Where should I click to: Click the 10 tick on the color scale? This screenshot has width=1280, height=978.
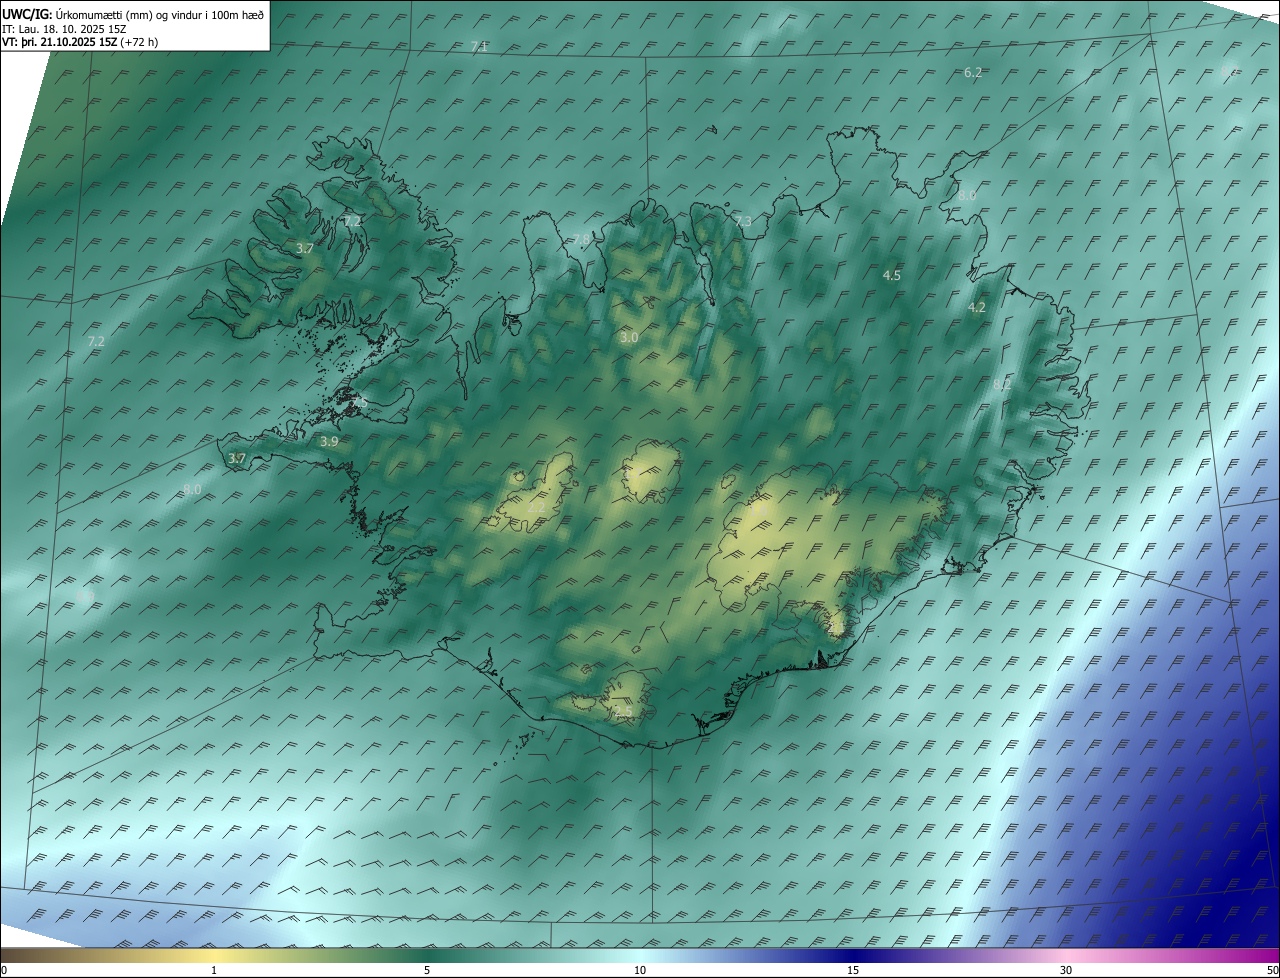click(x=640, y=970)
